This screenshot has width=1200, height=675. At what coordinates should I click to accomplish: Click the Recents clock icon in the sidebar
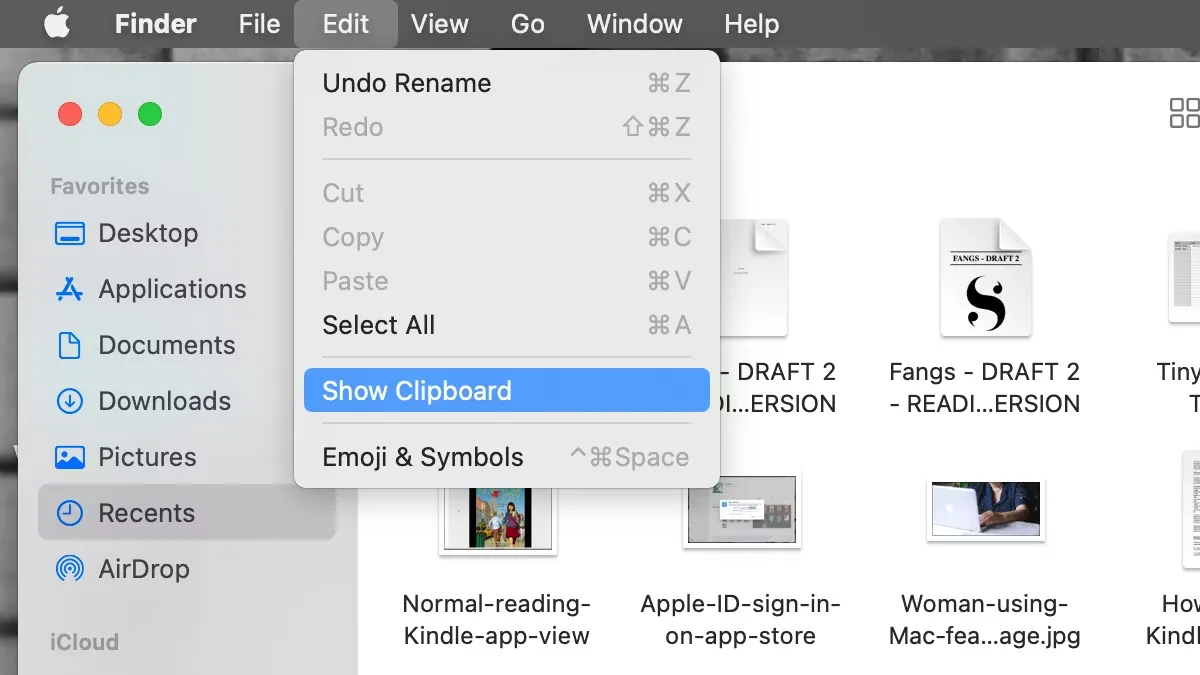(x=70, y=513)
